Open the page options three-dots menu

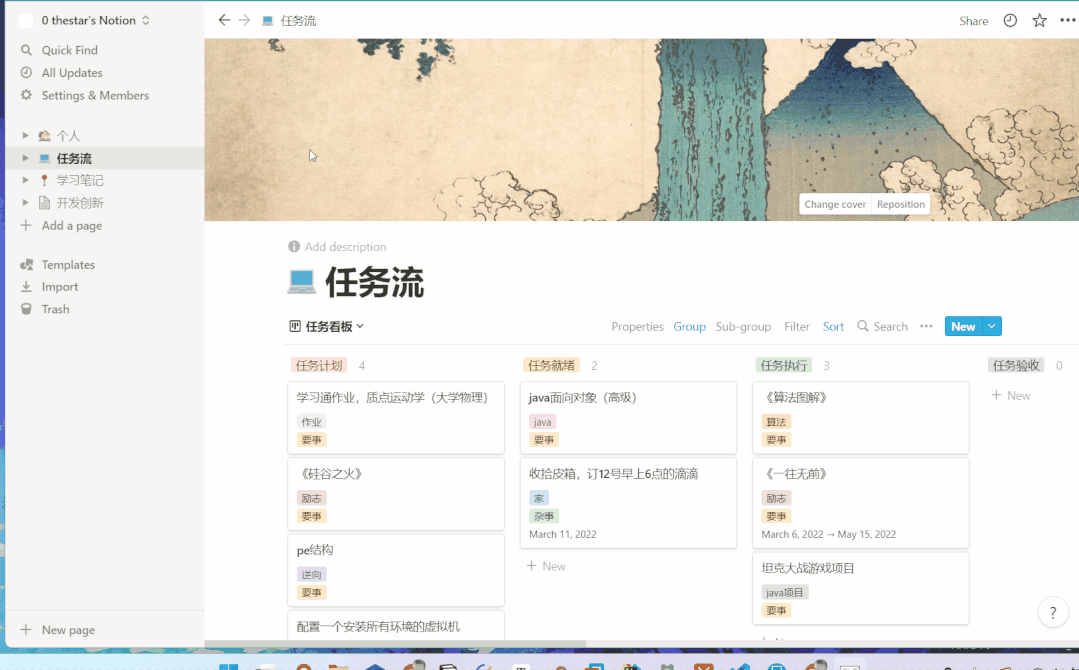tap(1067, 21)
